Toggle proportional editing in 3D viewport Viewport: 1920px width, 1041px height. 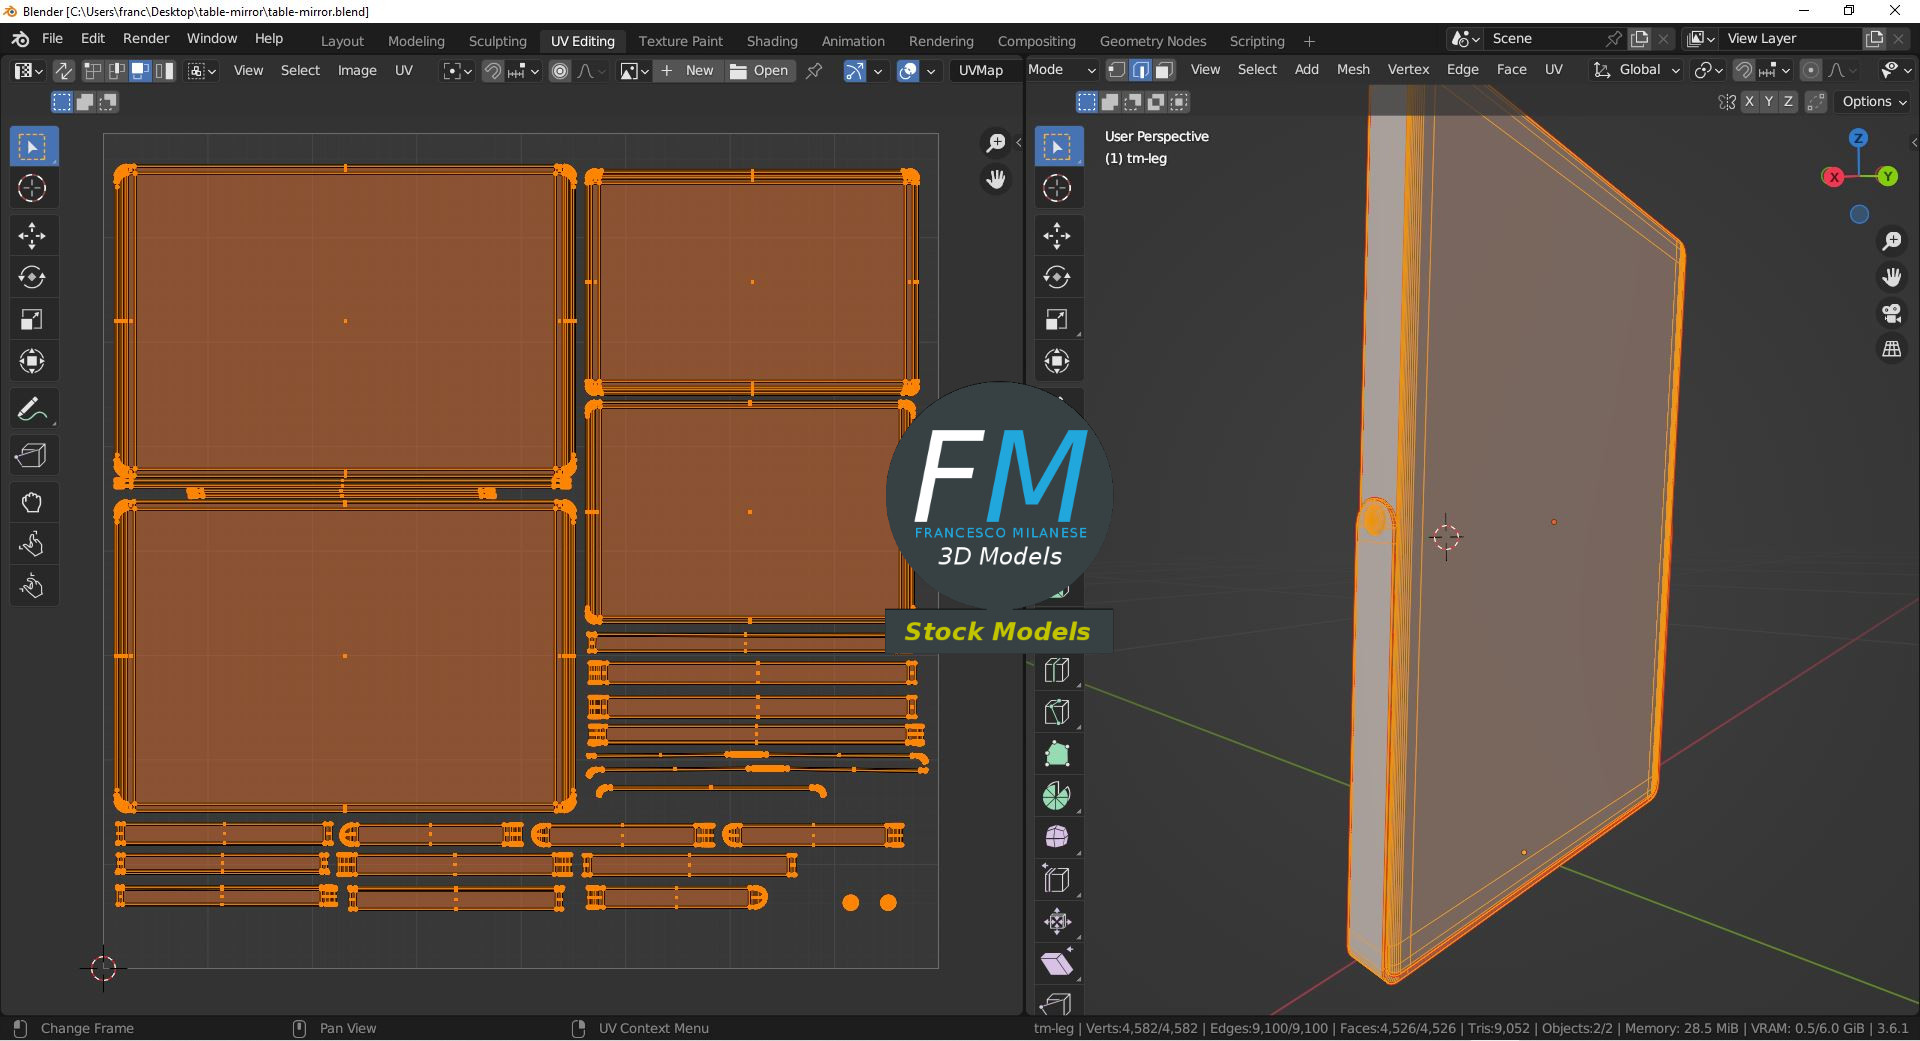tap(1810, 70)
